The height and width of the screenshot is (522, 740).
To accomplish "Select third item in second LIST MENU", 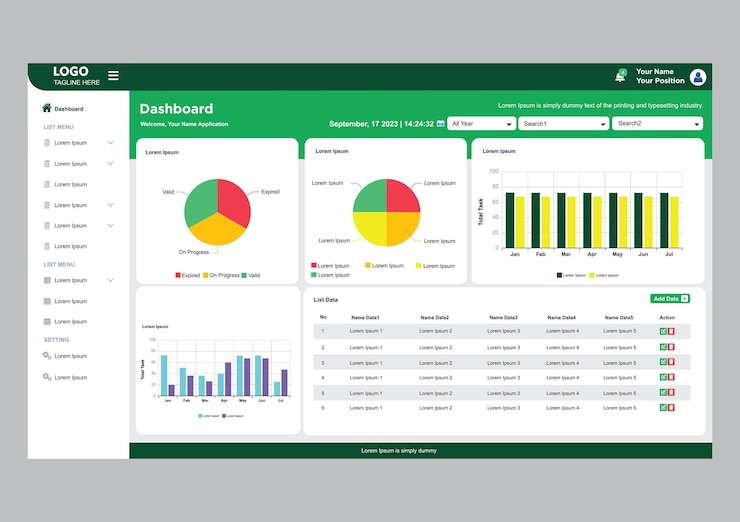I will pos(66,322).
